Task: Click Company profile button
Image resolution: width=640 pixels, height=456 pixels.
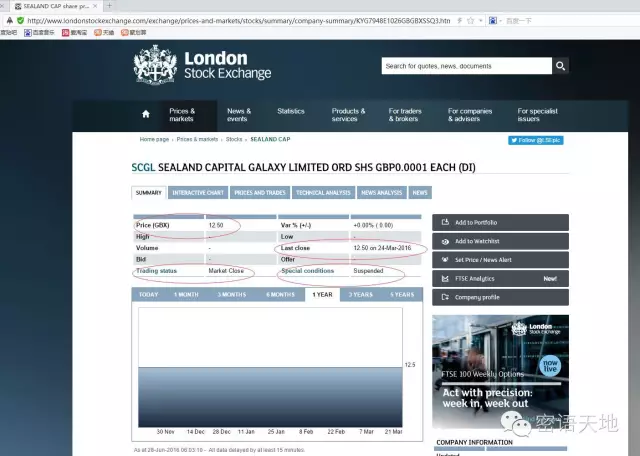Action: [x=500, y=297]
